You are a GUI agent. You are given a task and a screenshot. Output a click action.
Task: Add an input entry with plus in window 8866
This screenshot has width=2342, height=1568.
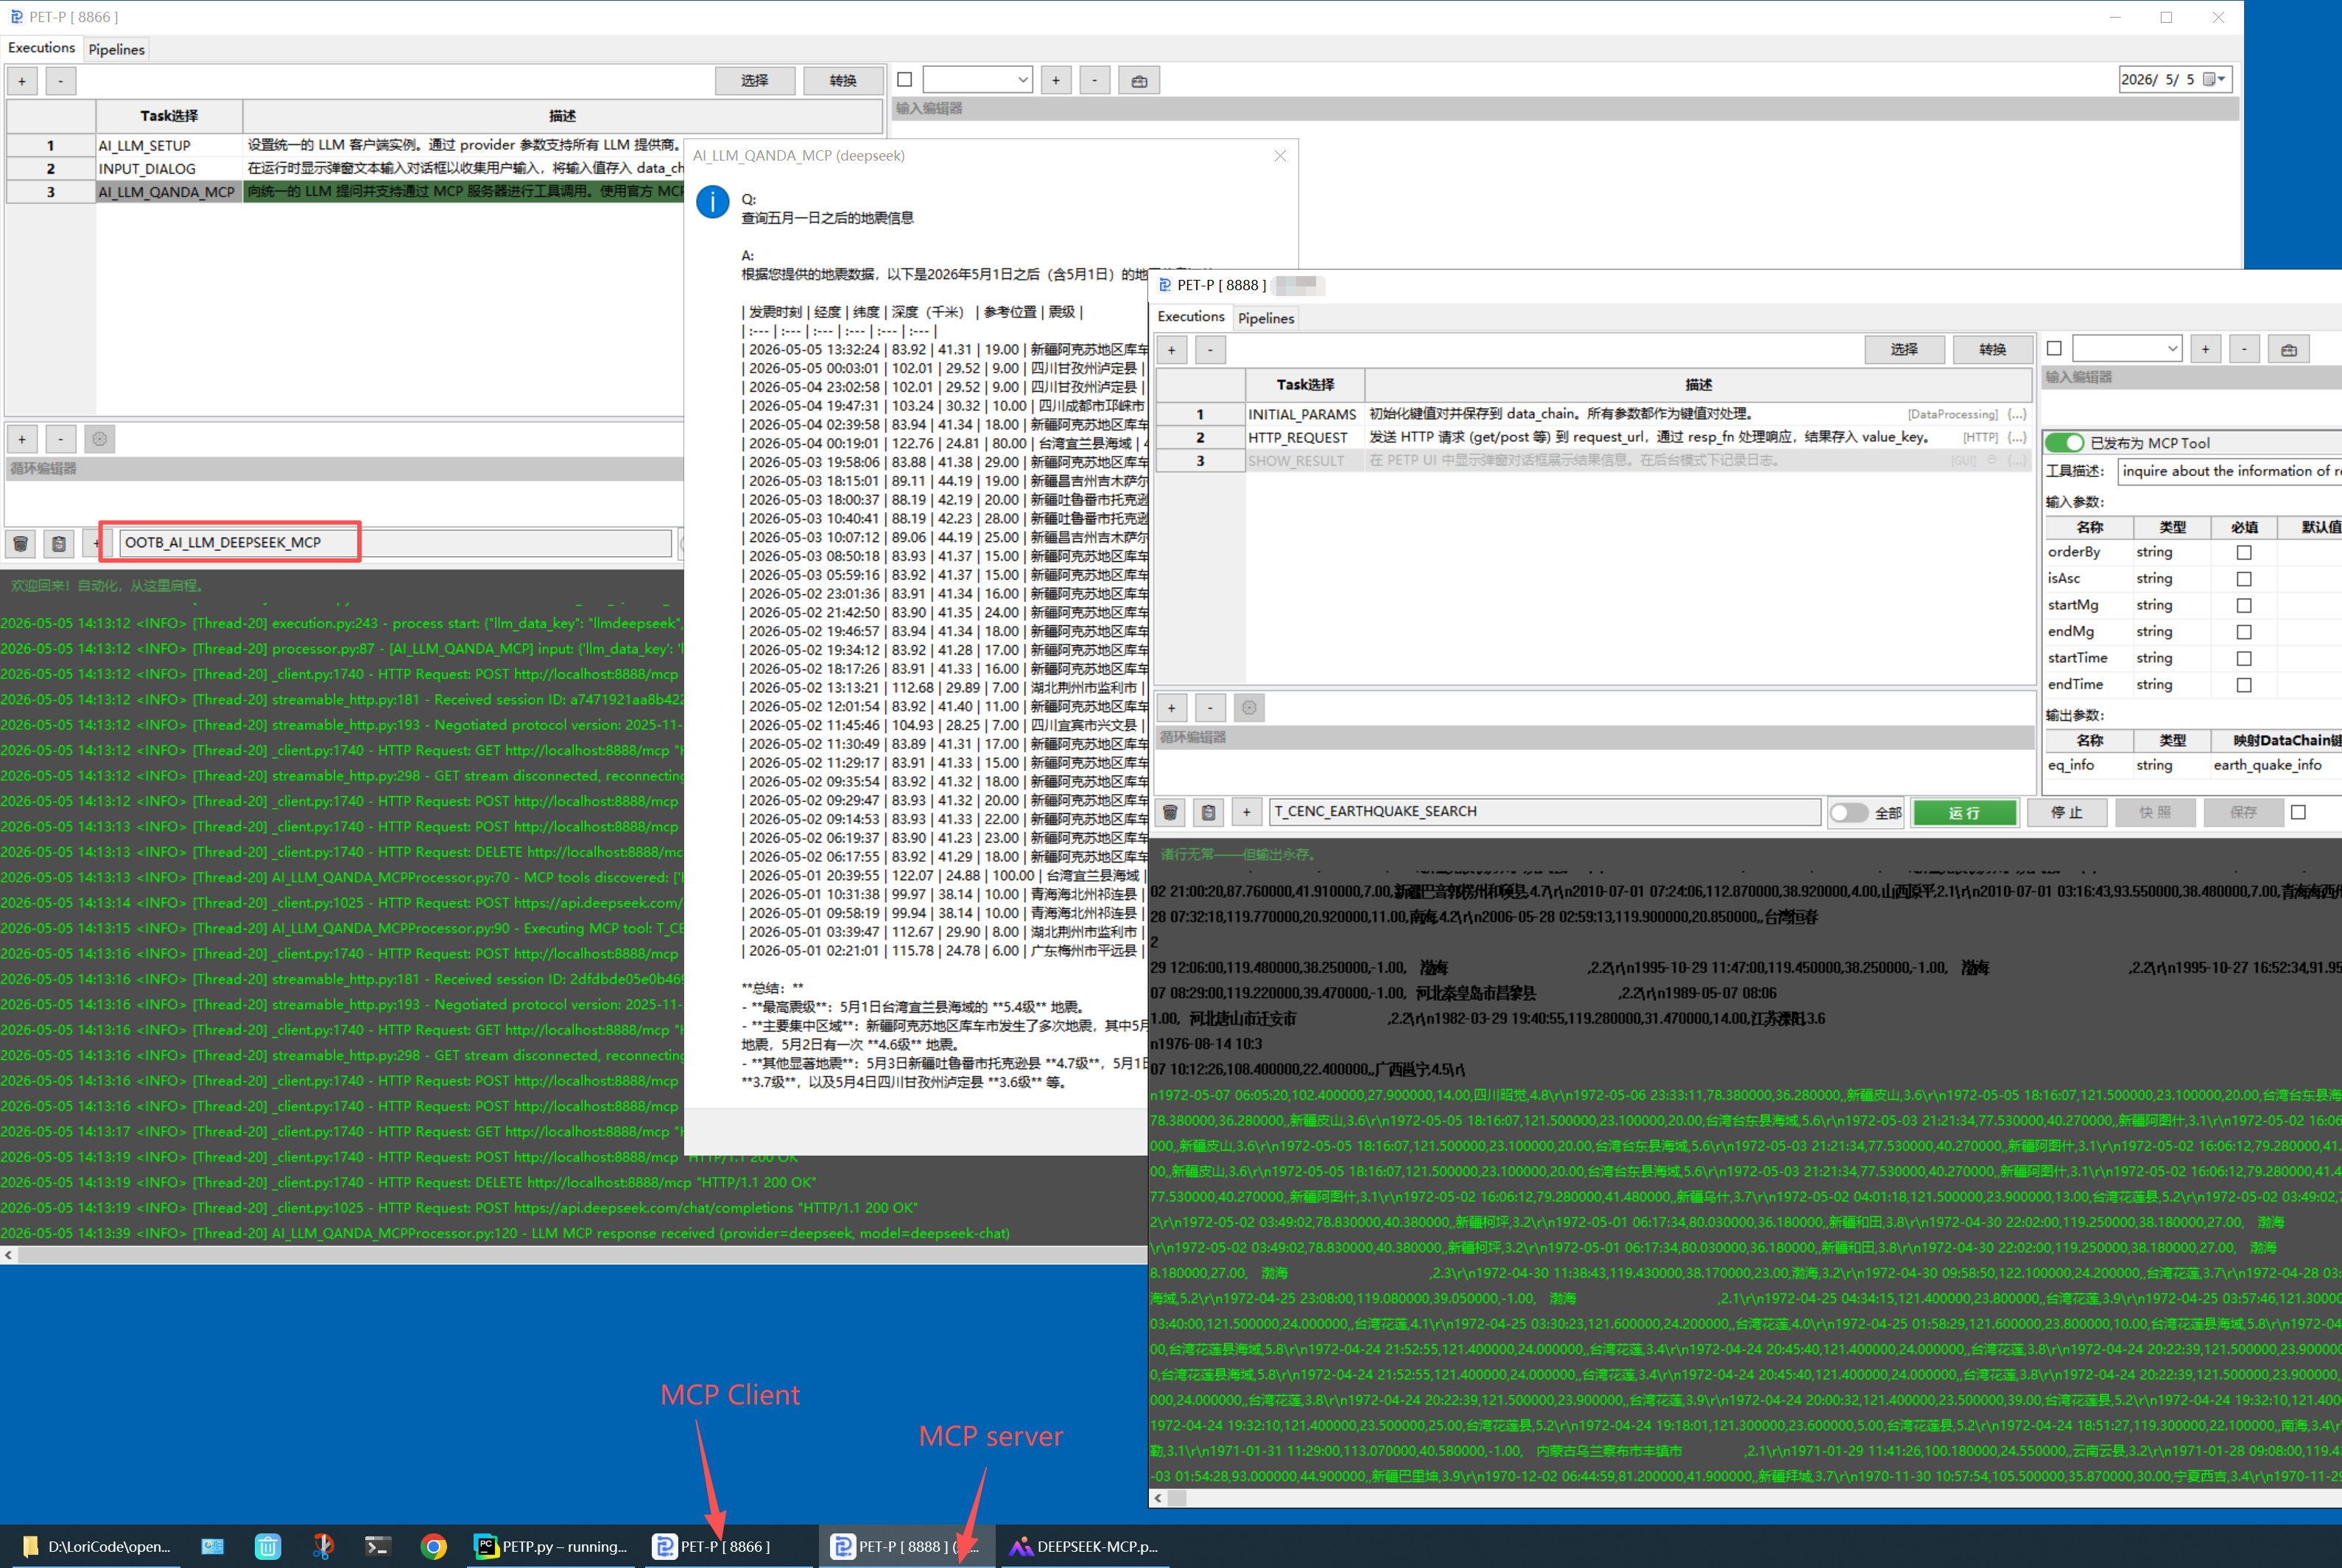point(1056,81)
